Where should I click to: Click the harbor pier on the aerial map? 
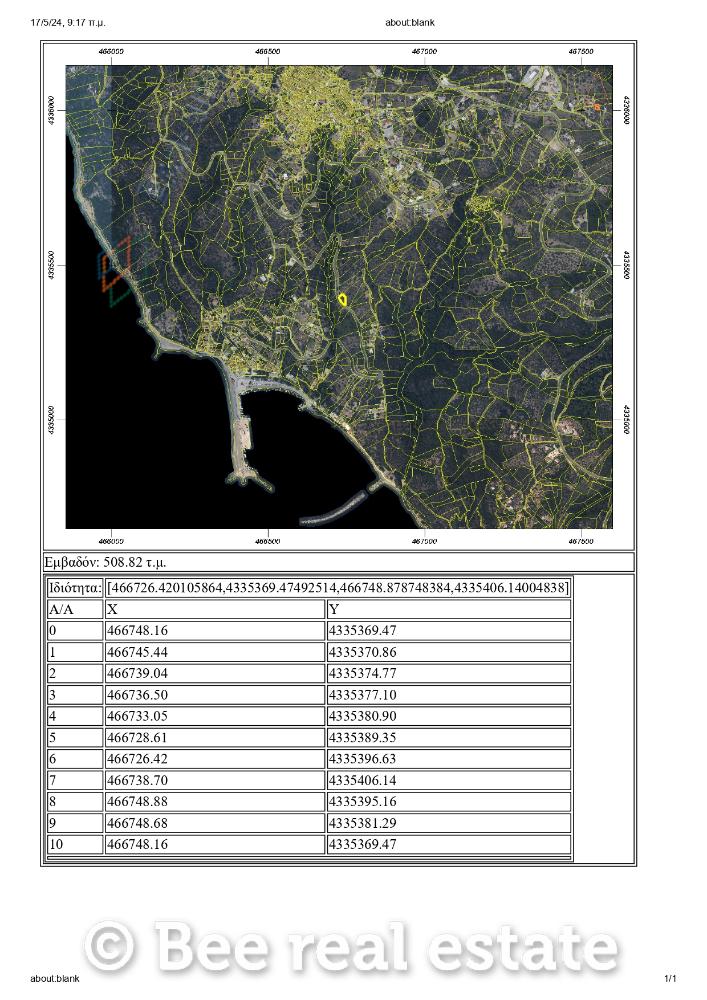point(243,432)
